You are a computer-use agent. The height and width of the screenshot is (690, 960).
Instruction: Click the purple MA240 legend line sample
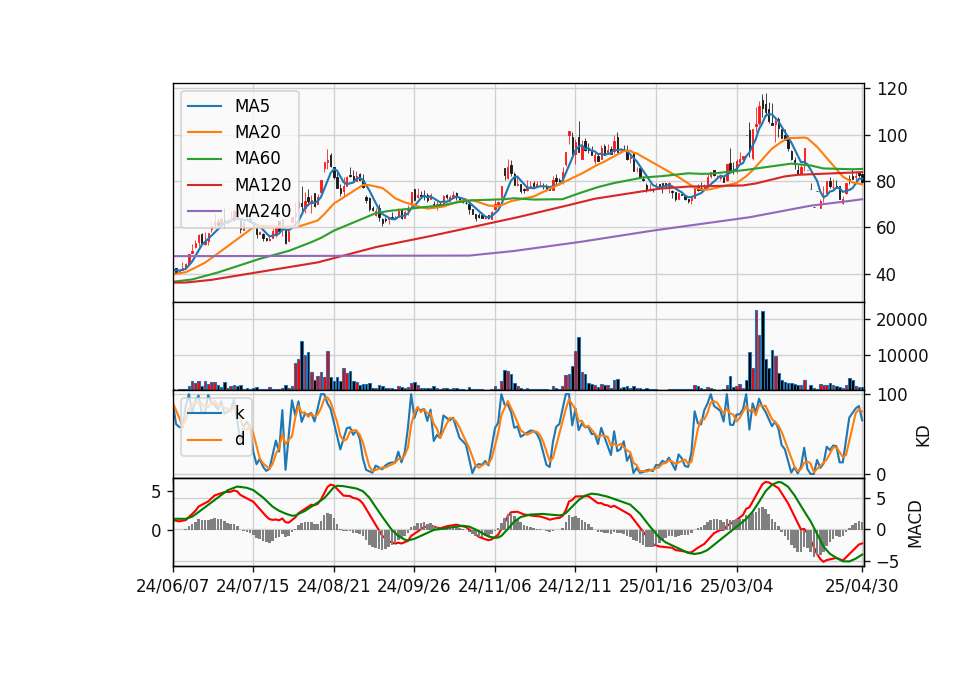[204, 211]
